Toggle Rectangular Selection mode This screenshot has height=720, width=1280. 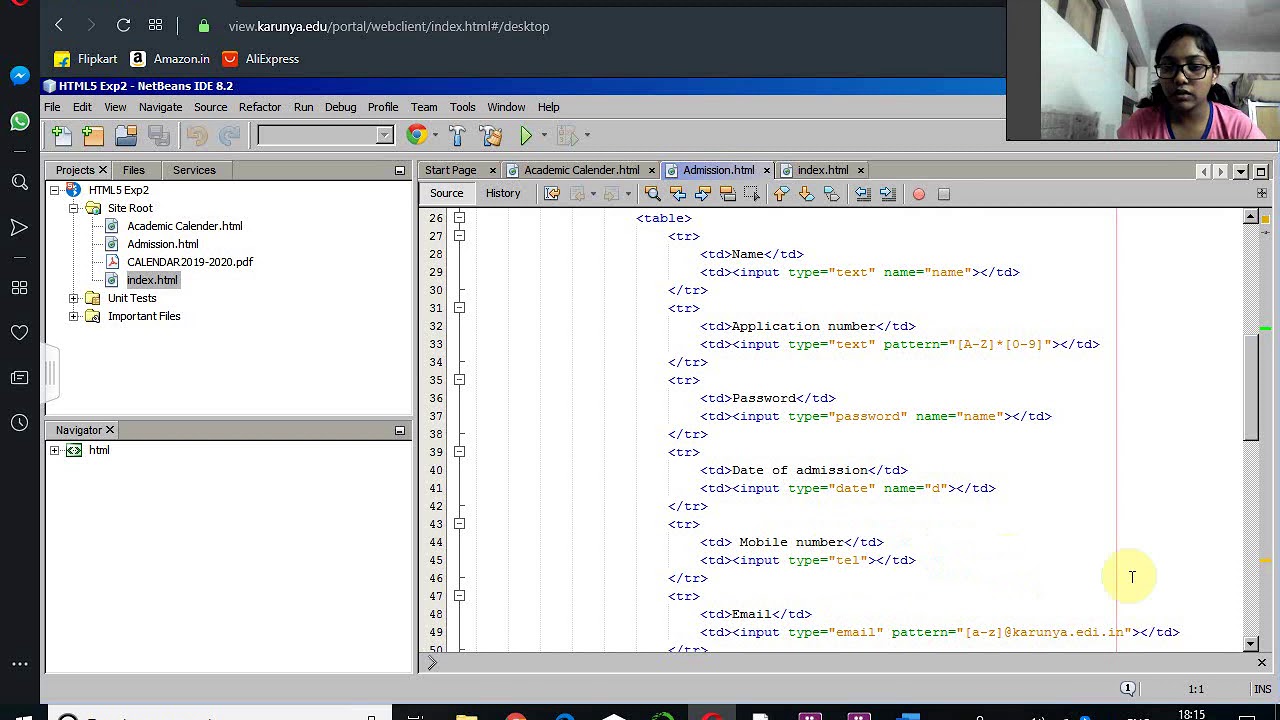(753, 194)
